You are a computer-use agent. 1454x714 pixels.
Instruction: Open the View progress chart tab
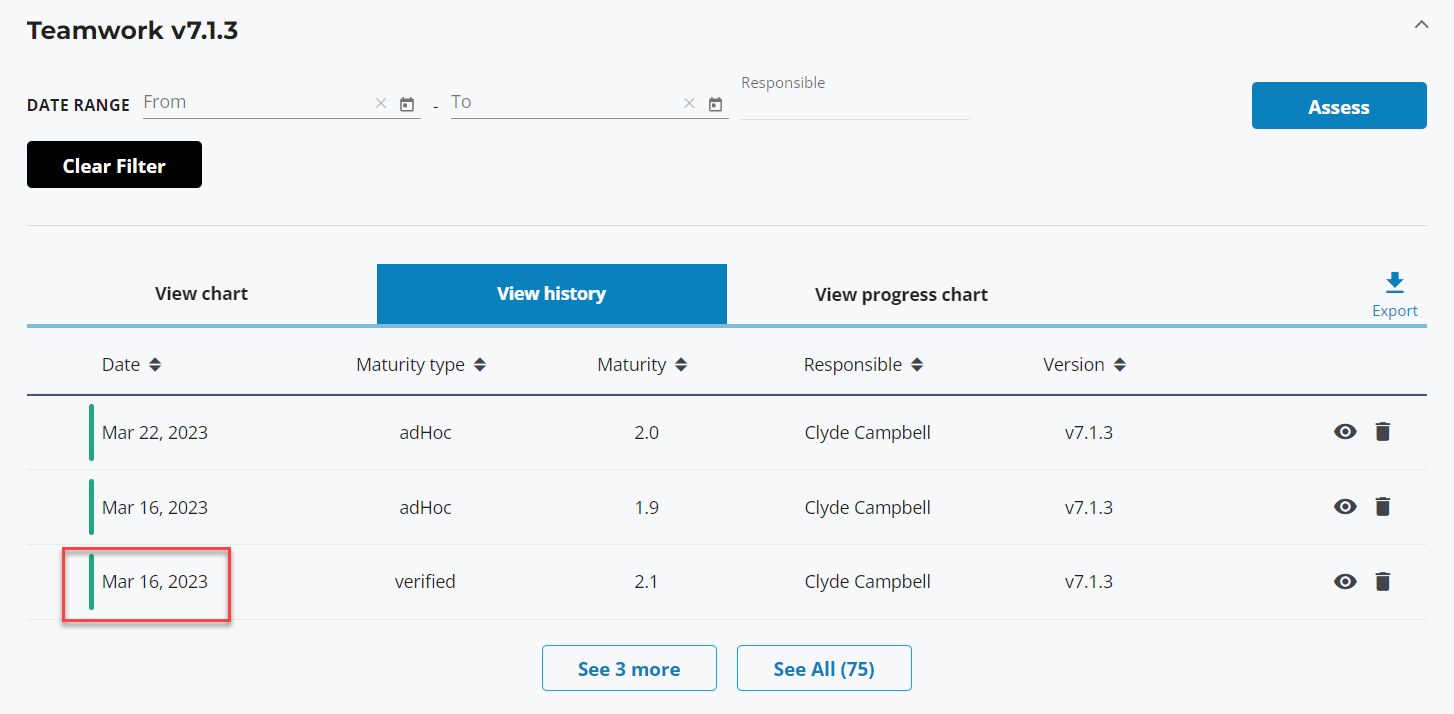[901, 295]
